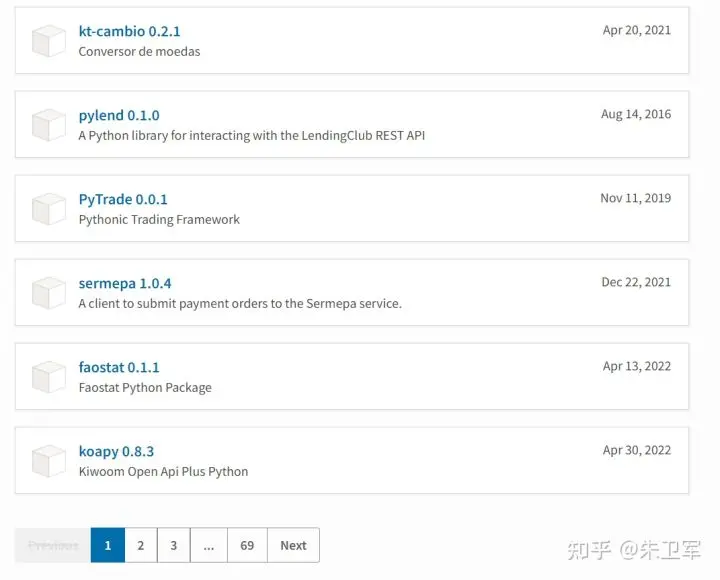Image resolution: width=720 pixels, height=580 pixels.
Task: Click the faostat package cube icon
Action: click(48, 377)
